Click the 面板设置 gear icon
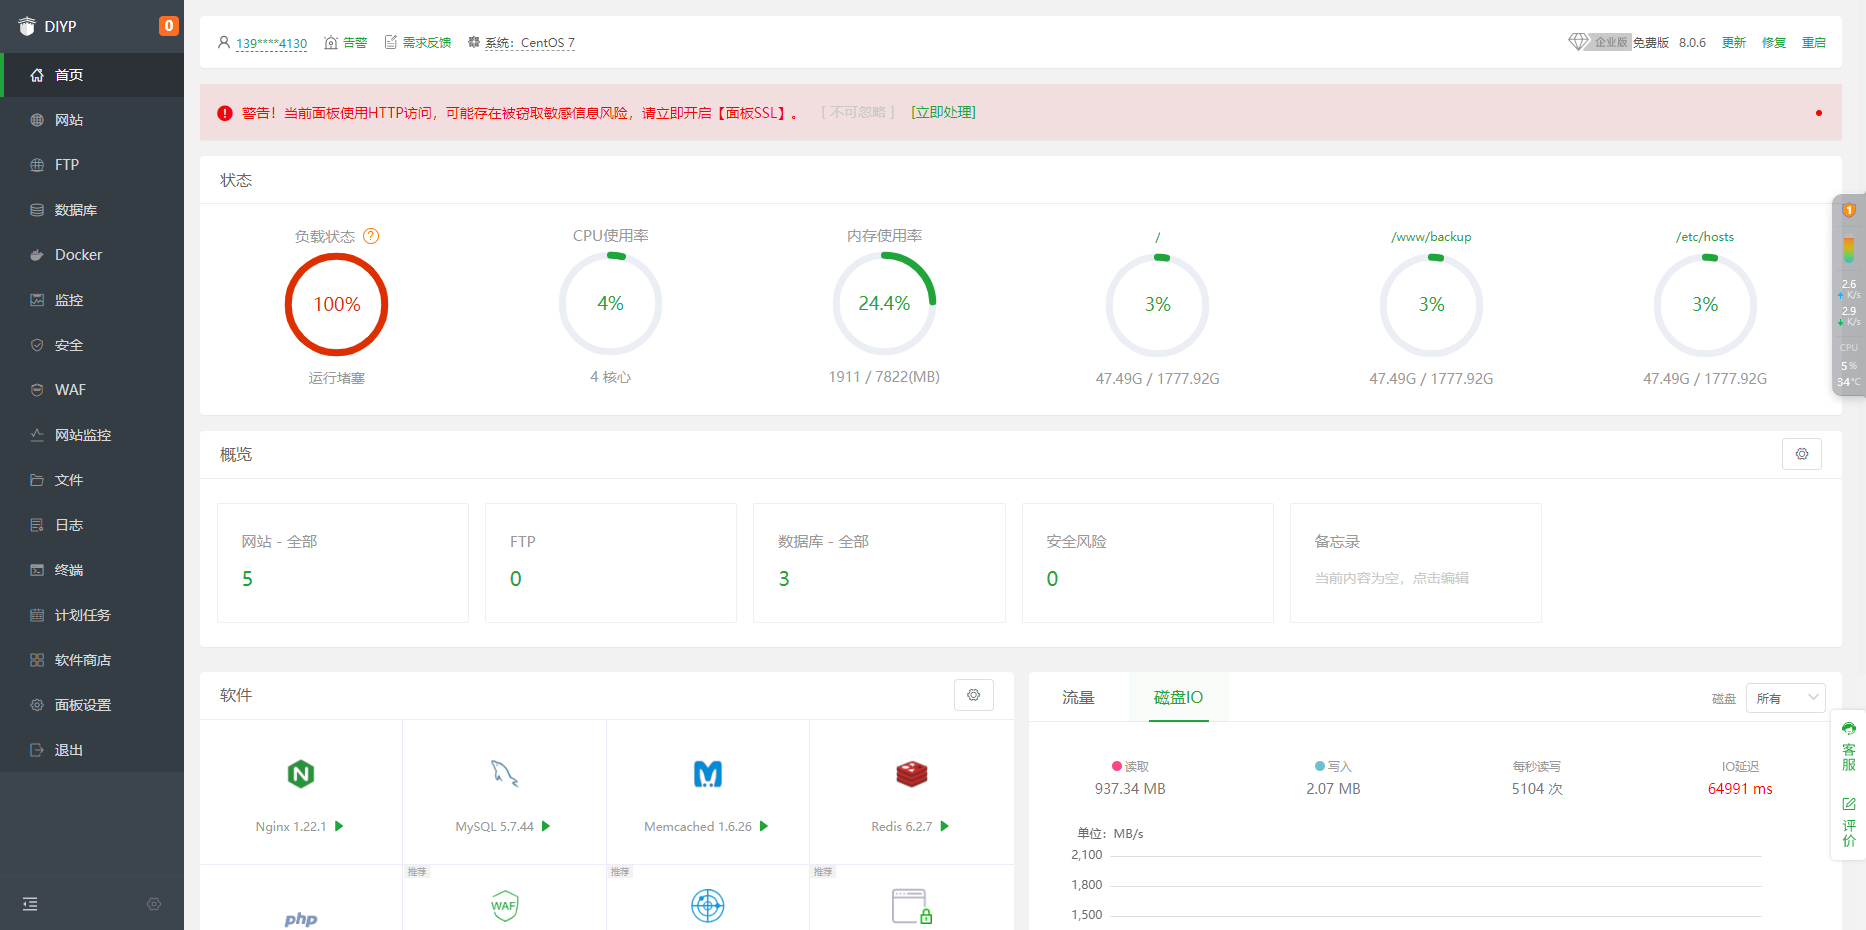This screenshot has width=1866, height=930. click(37, 705)
